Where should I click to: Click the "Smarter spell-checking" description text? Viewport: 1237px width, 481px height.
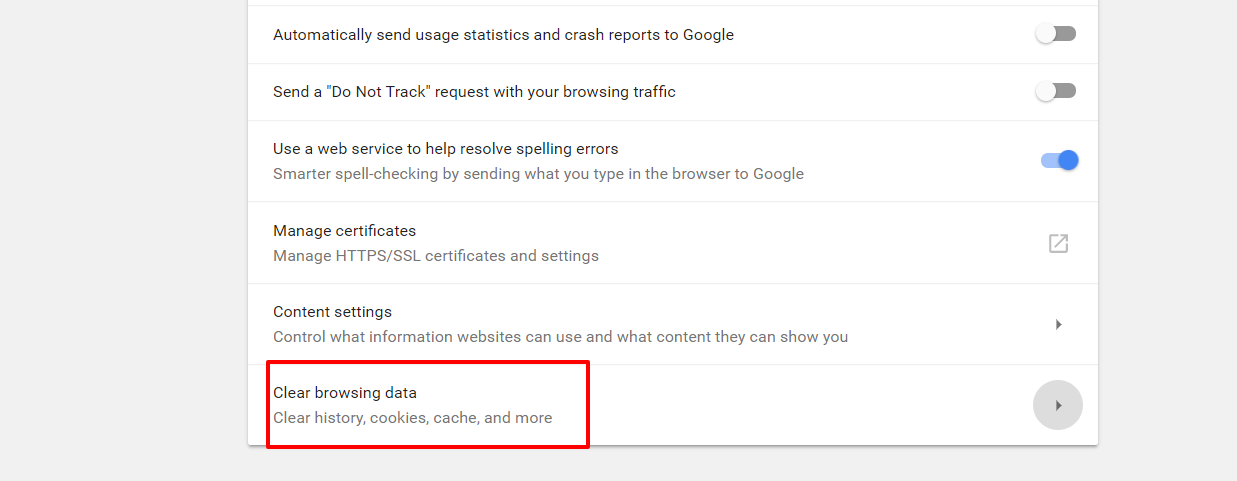click(x=538, y=174)
